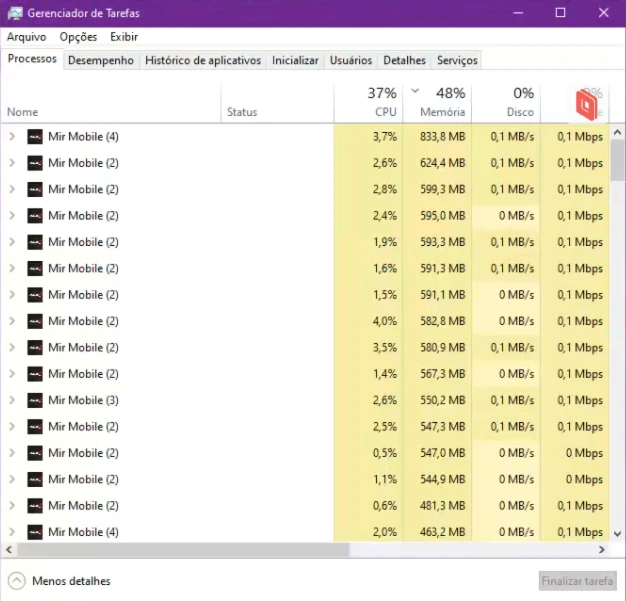Click the 0 Mbps cell in the 544,9 MB row
Screen dimensions: 626x601
pos(574,479)
